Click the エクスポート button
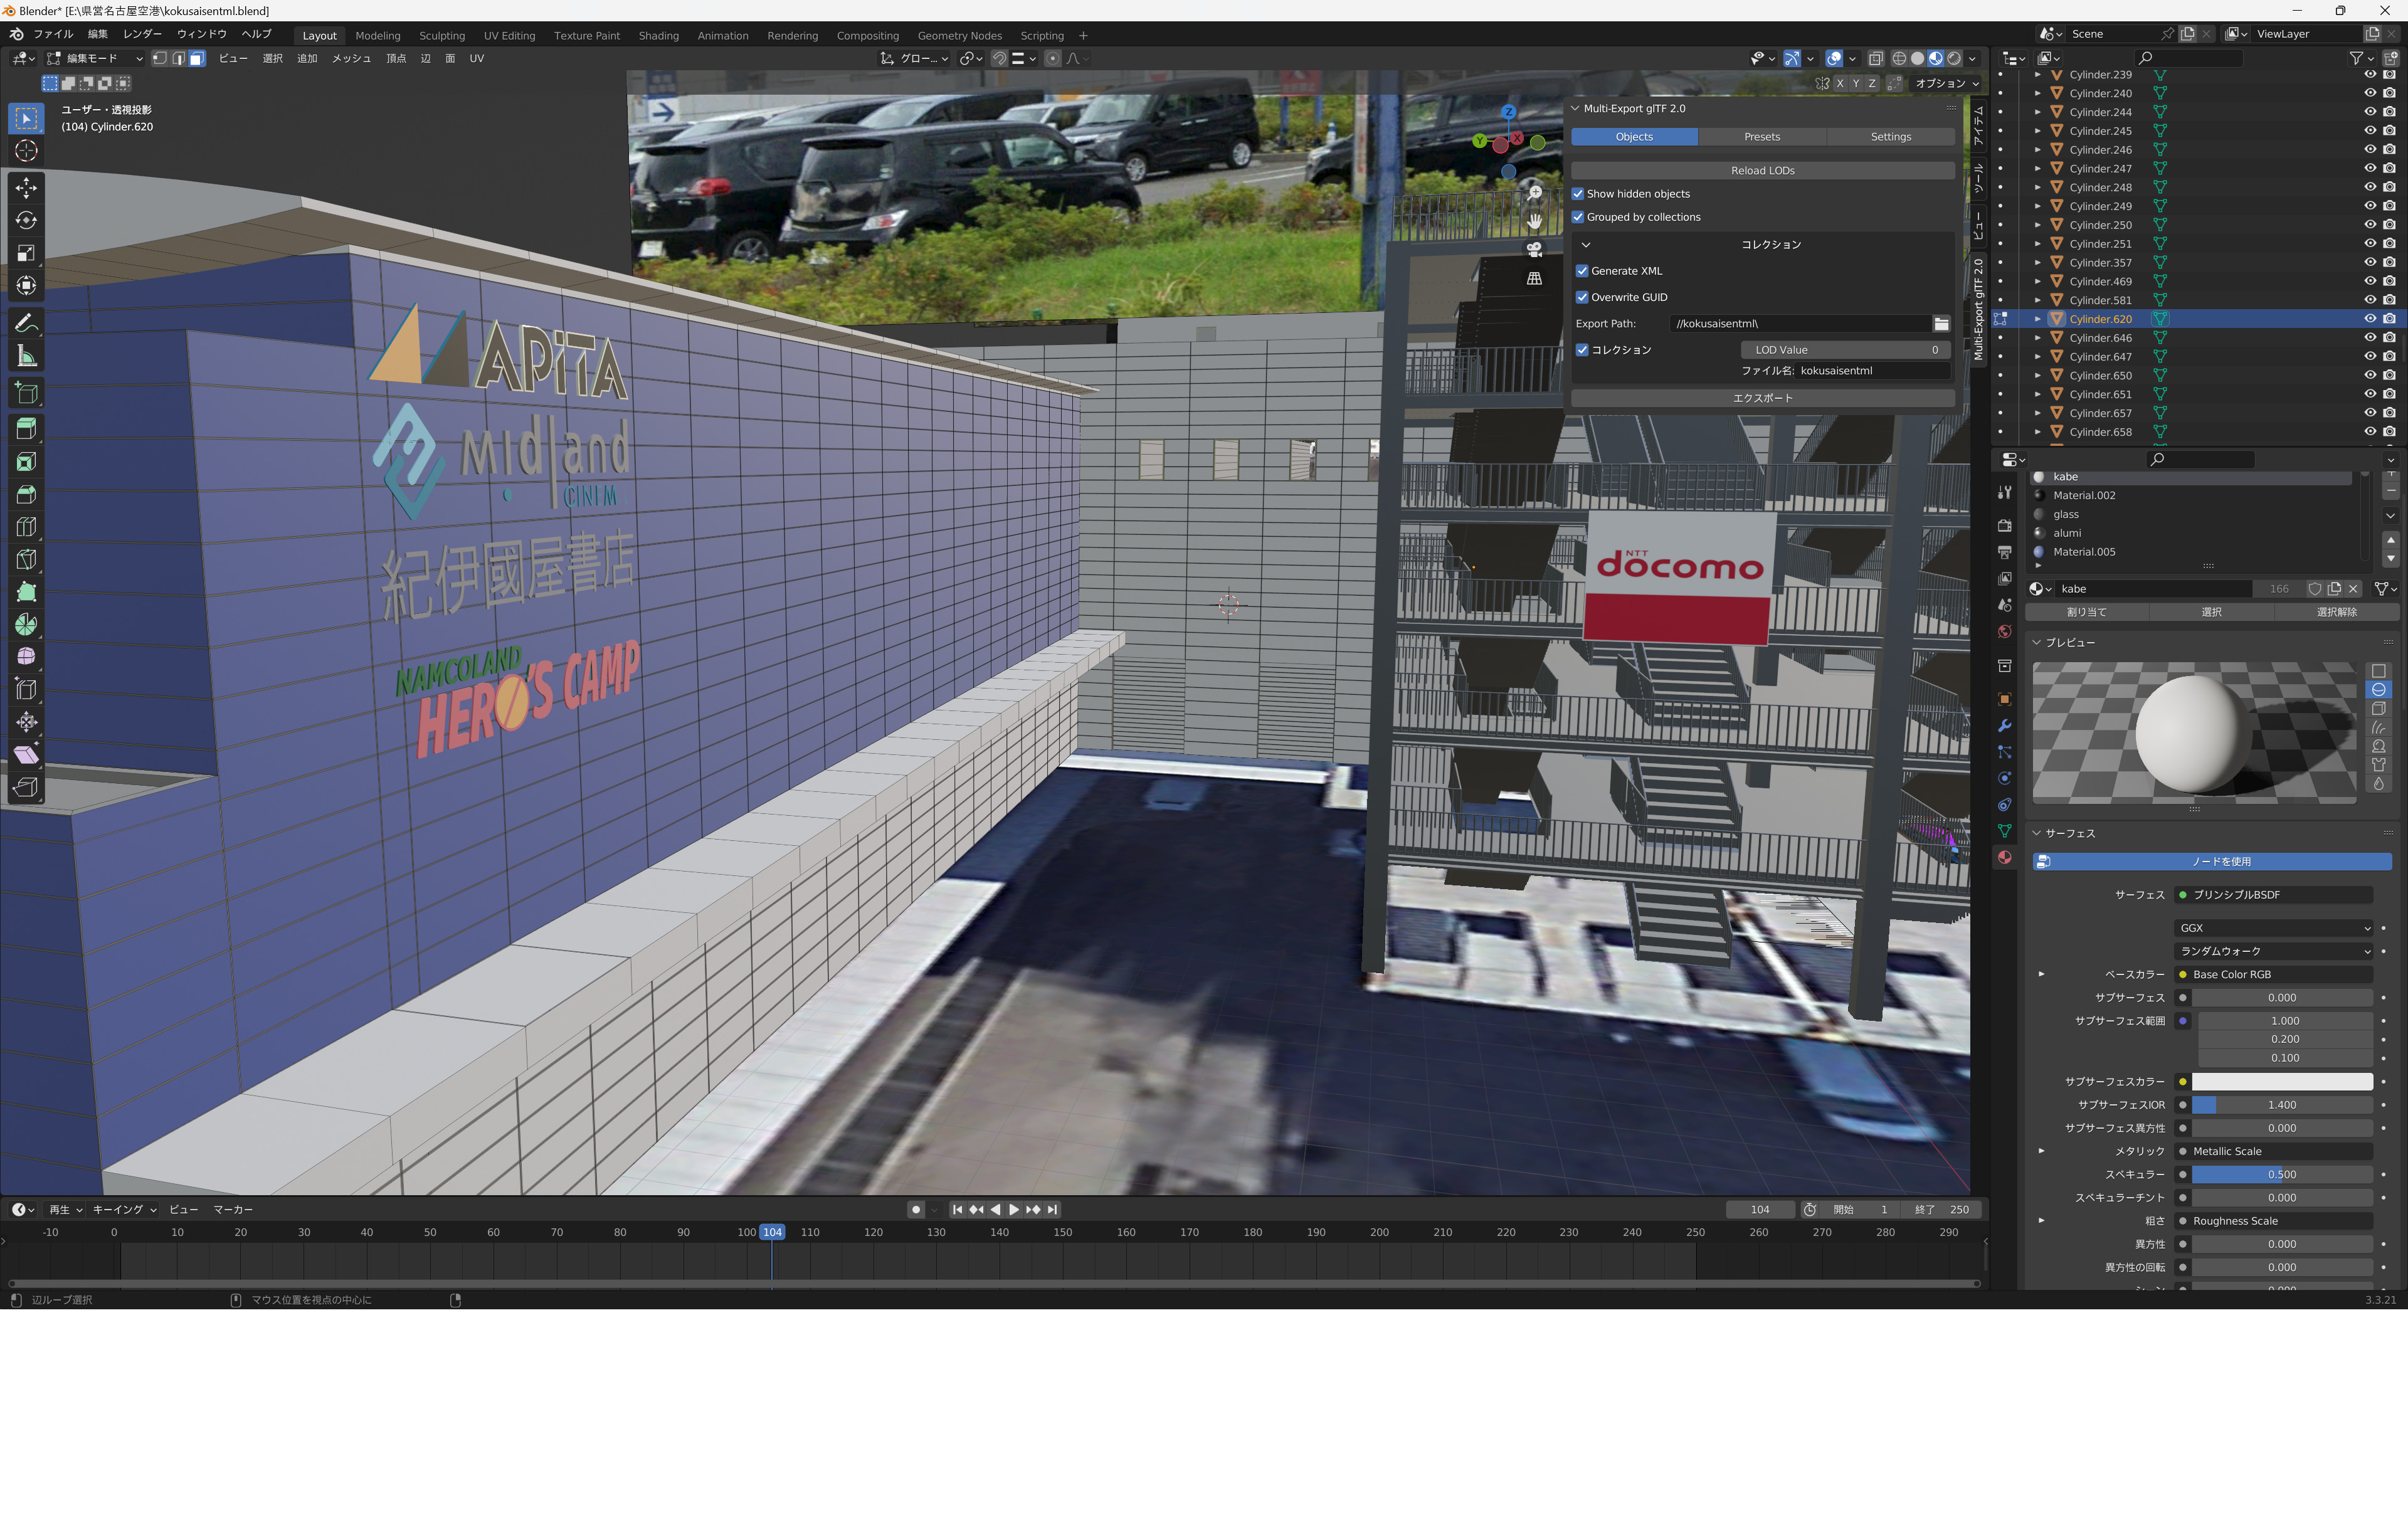Viewport: 2408px width, 1520px height. tap(1763, 398)
